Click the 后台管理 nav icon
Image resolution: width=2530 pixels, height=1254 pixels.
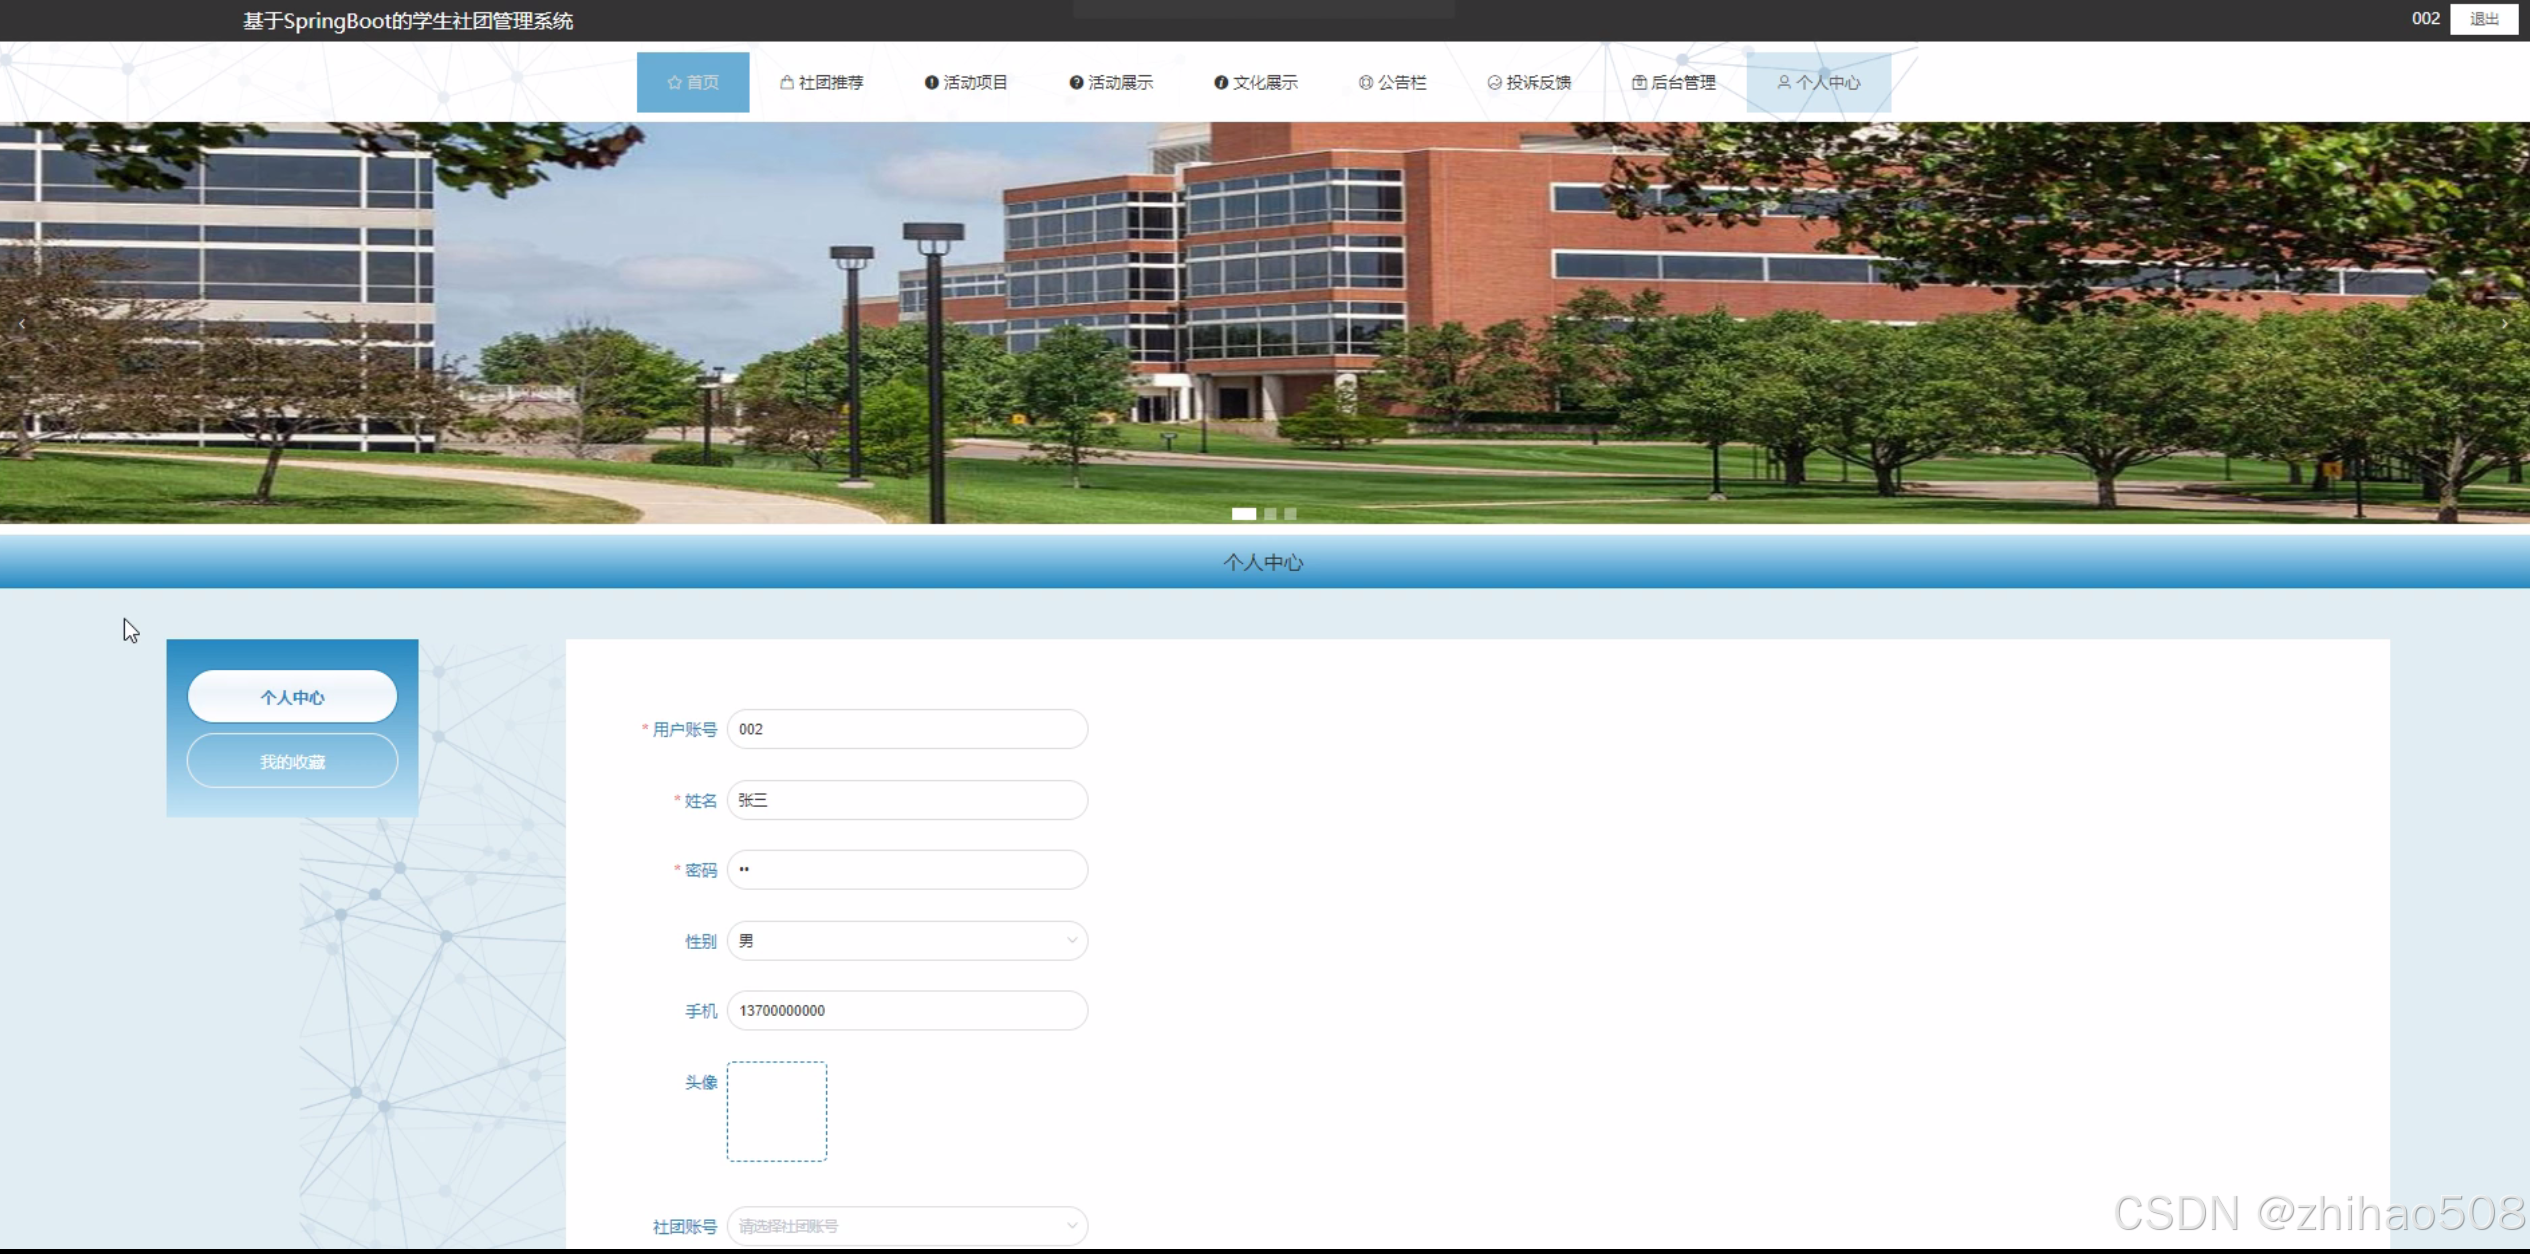(x=1639, y=83)
